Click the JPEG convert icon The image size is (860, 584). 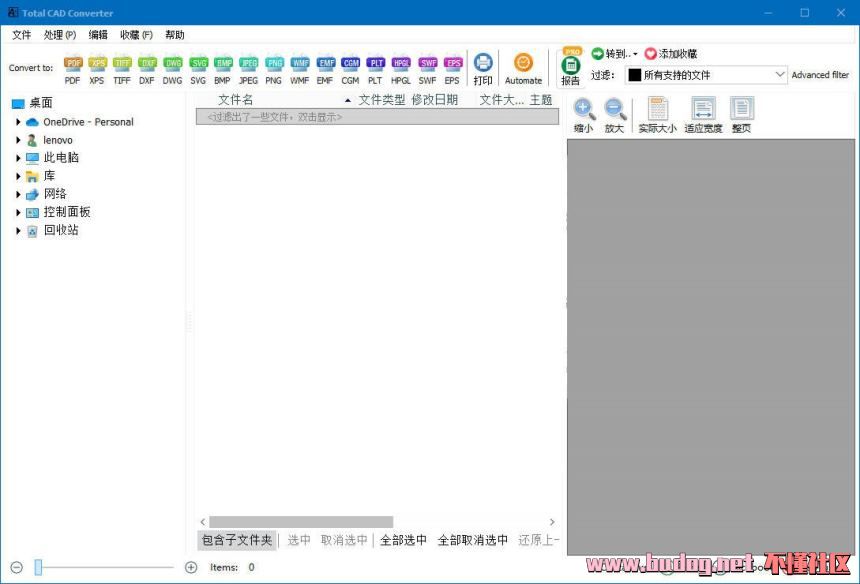click(x=248, y=68)
